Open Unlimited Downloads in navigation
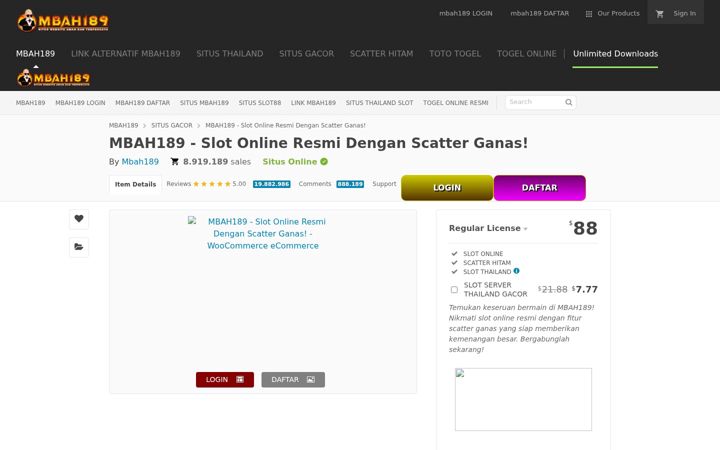This screenshot has height=450, width=720. [615, 54]
